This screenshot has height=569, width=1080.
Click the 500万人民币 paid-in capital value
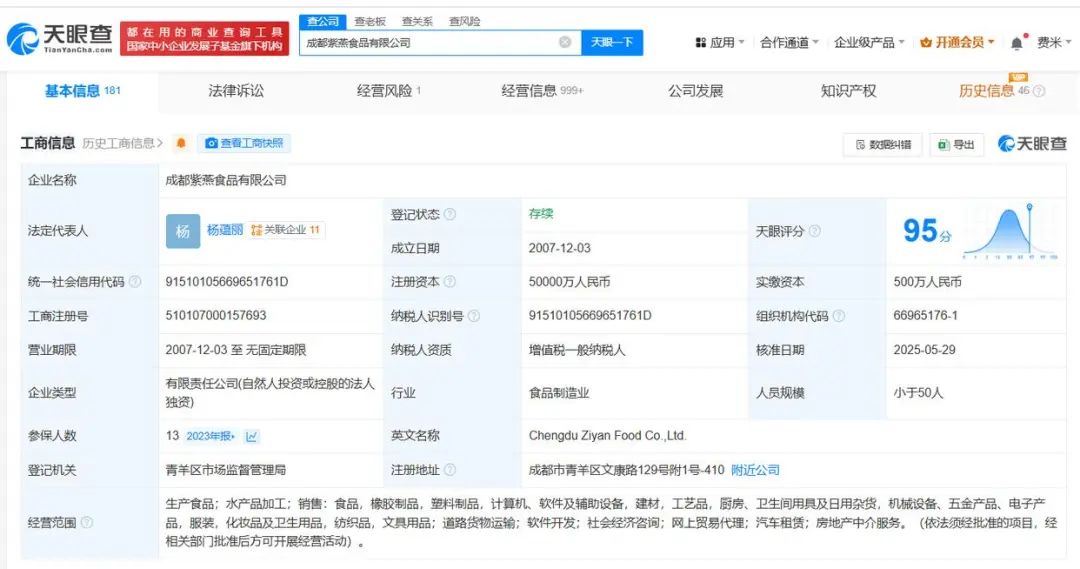pos(928,282)
